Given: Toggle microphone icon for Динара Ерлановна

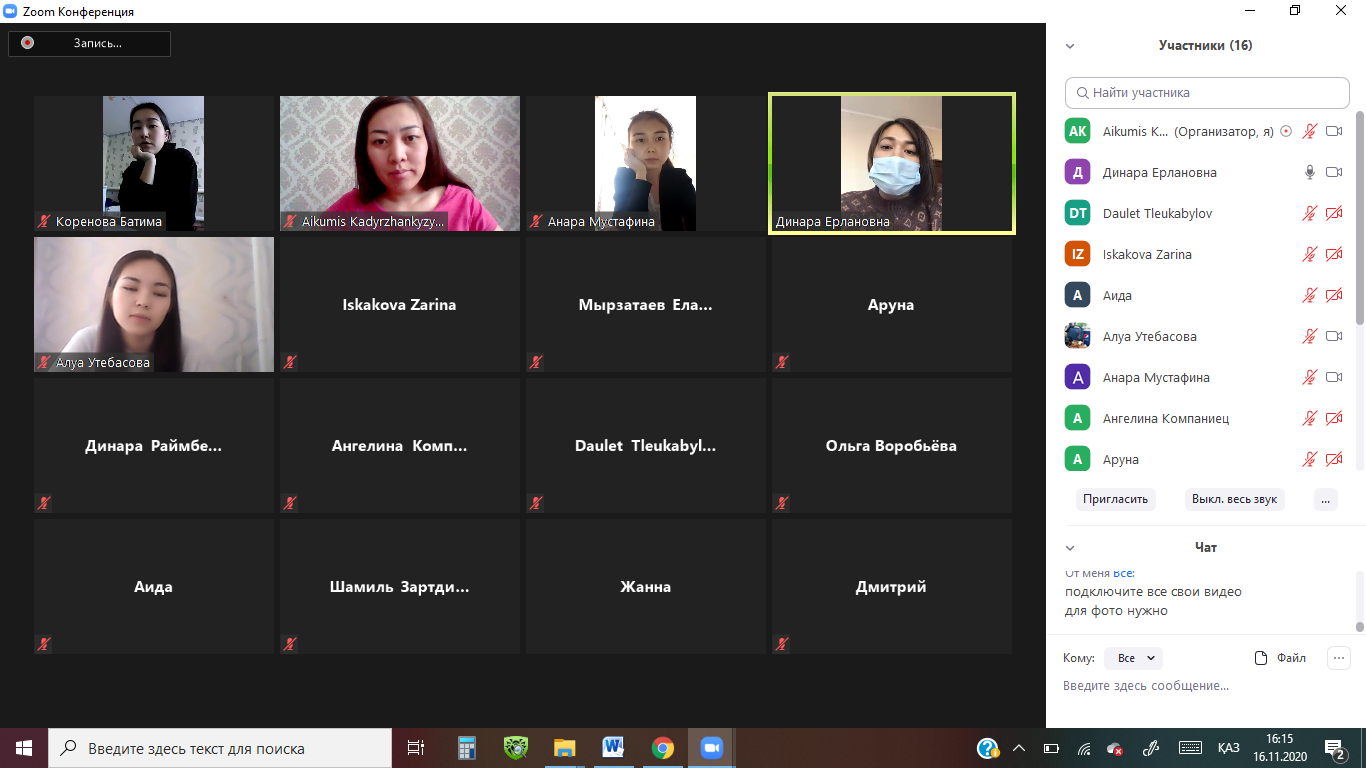Looking at the screenshot, I should [1309, 172].
